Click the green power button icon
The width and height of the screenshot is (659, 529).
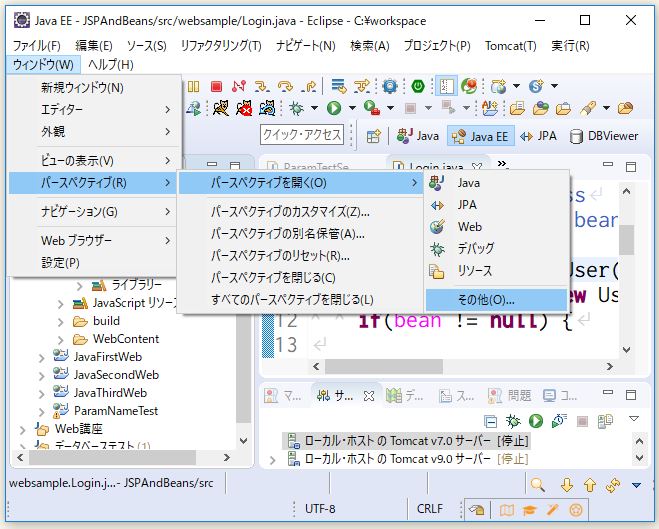click(x=418, y=87)
